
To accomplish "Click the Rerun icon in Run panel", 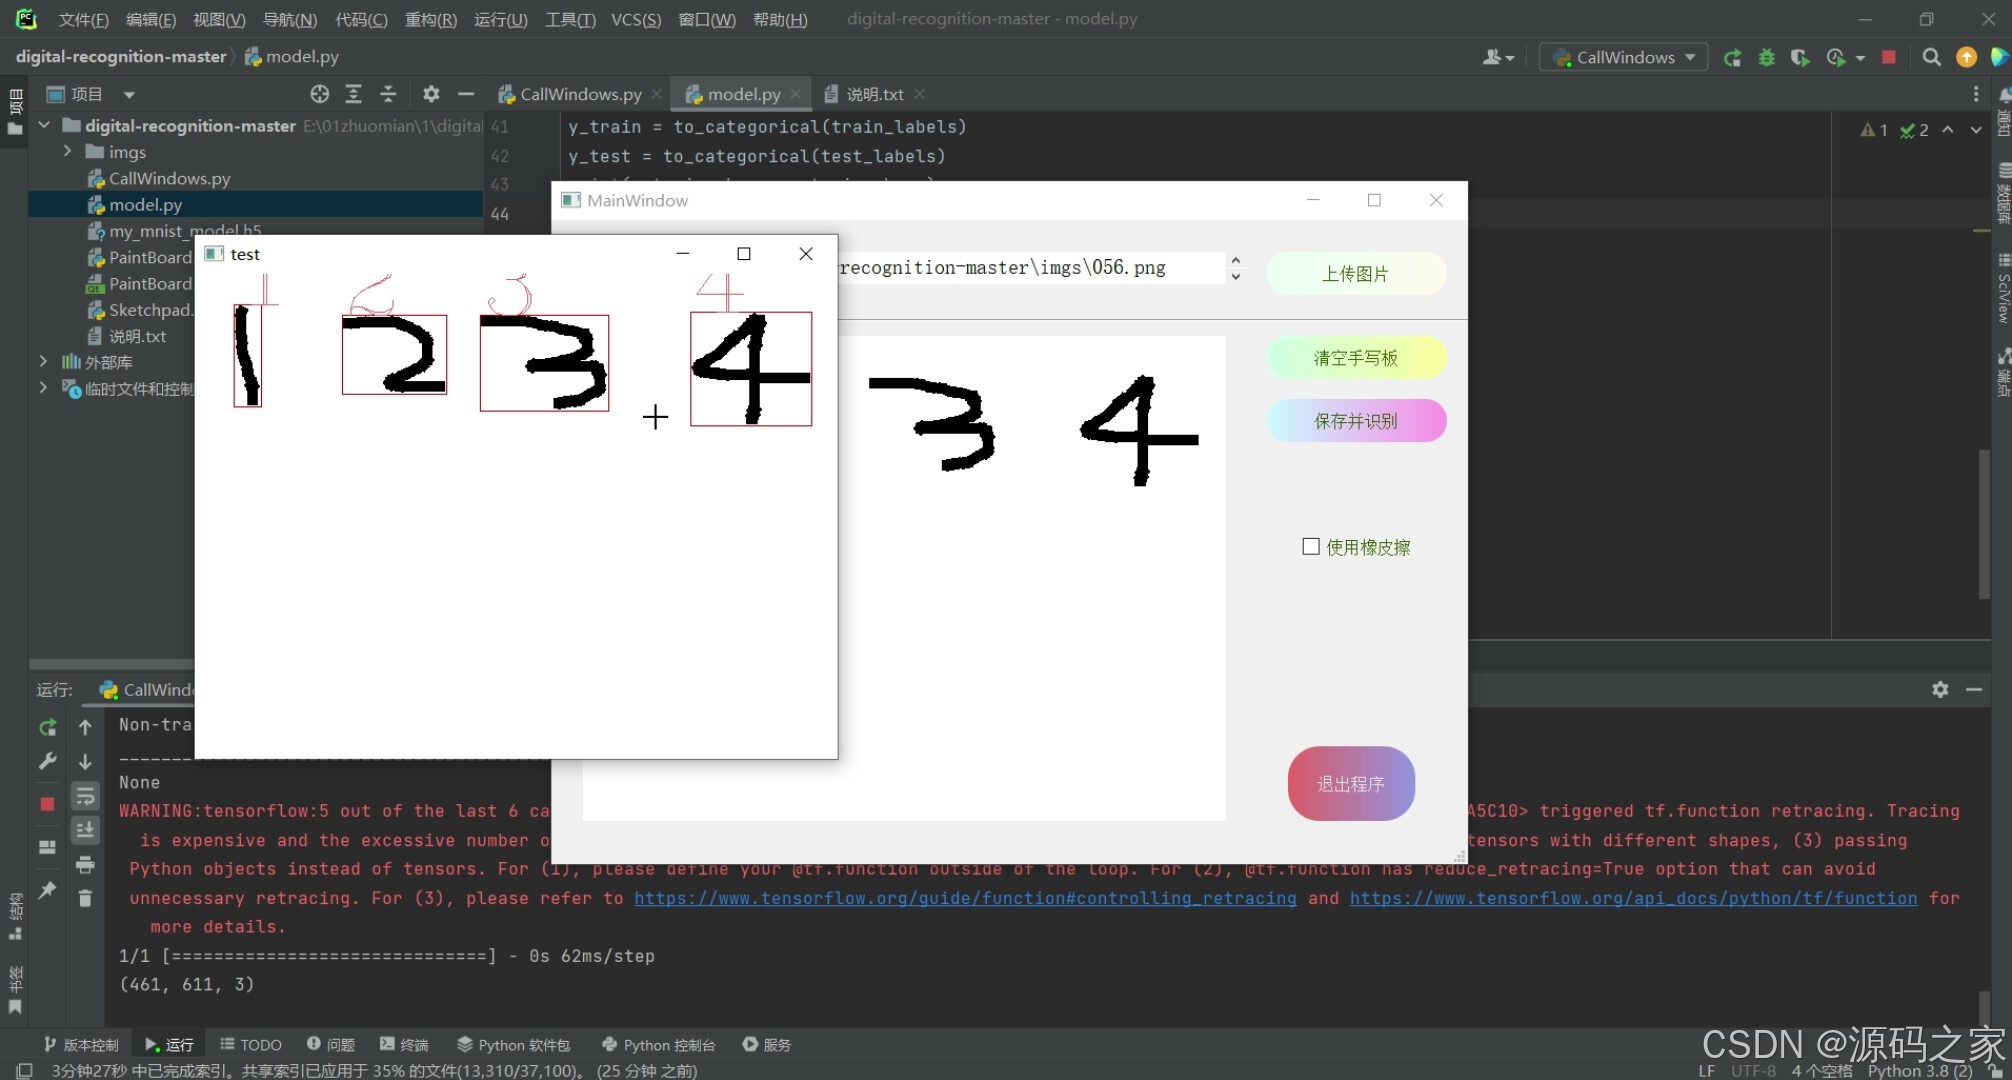I will point(47,727).
